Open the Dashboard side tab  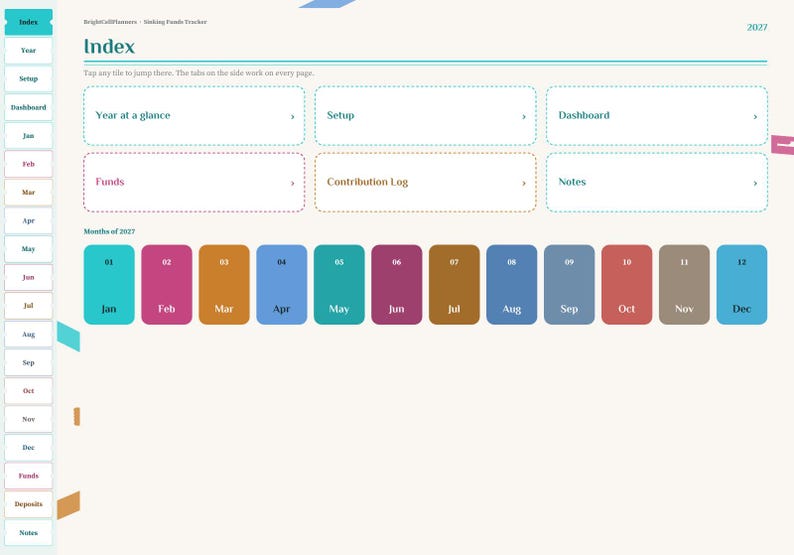click(x=28, y=107)
